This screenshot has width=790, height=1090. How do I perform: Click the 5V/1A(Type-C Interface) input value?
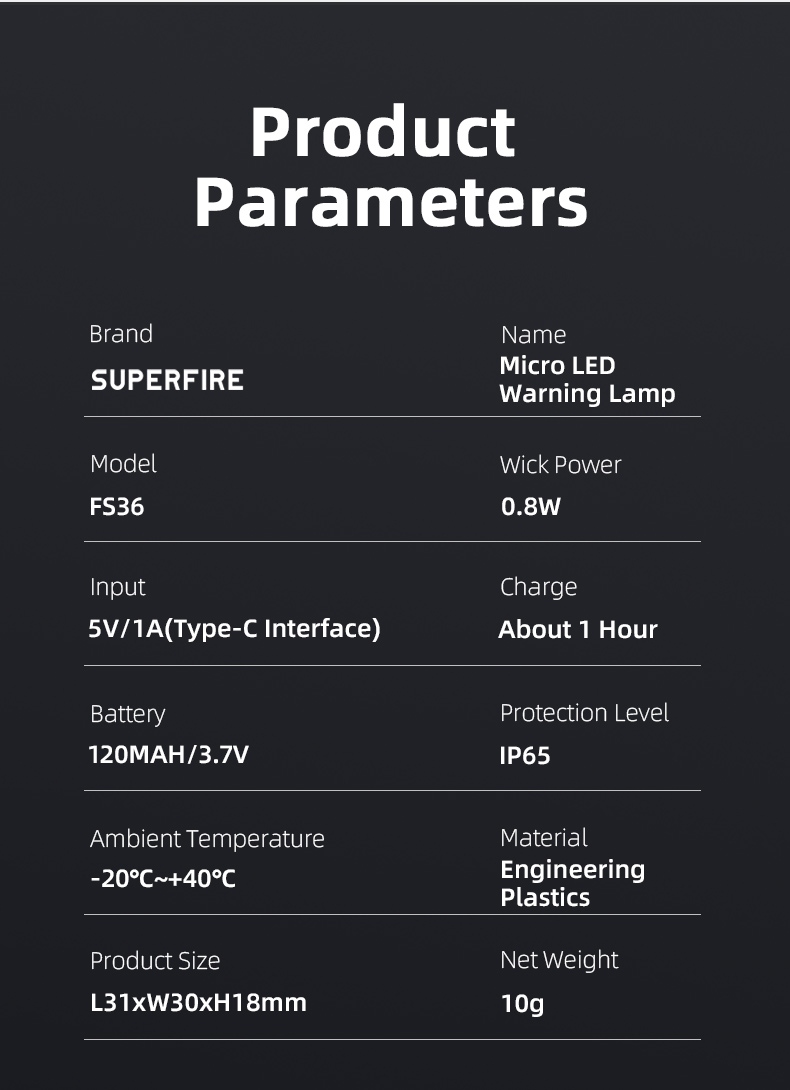point(234,629)
